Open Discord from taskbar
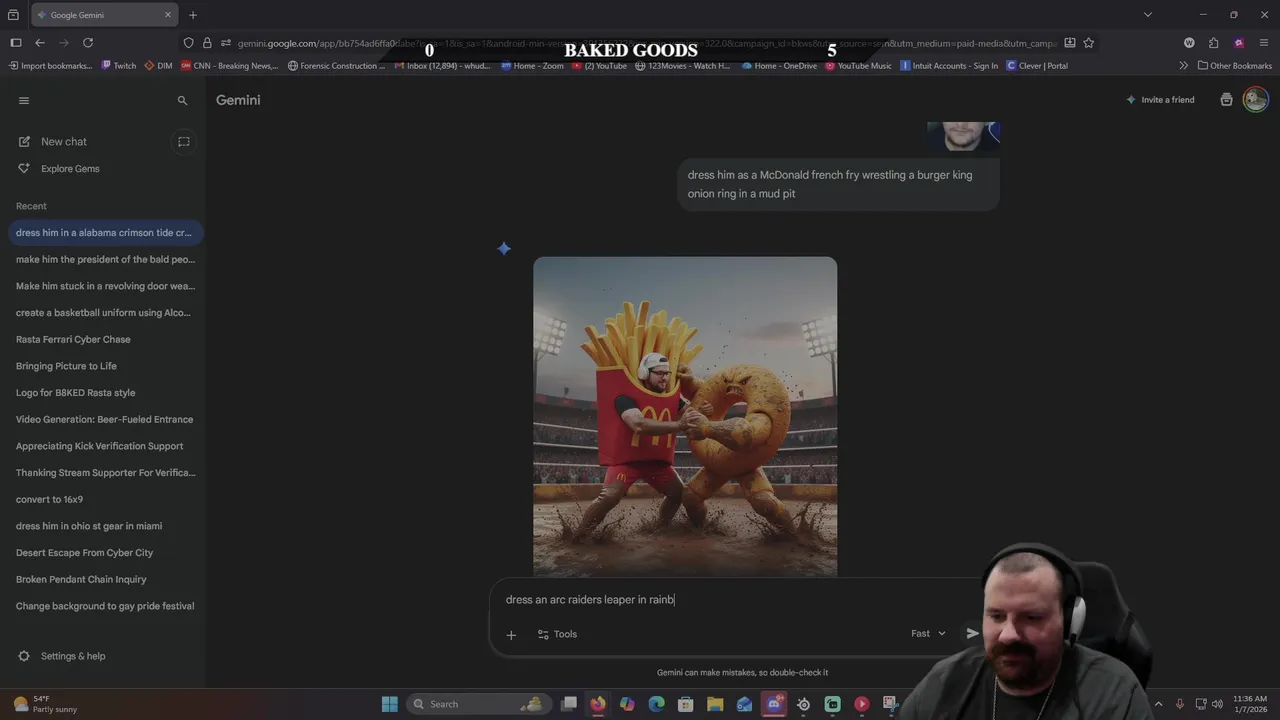Screen dimensions: 1280x720 774,704
